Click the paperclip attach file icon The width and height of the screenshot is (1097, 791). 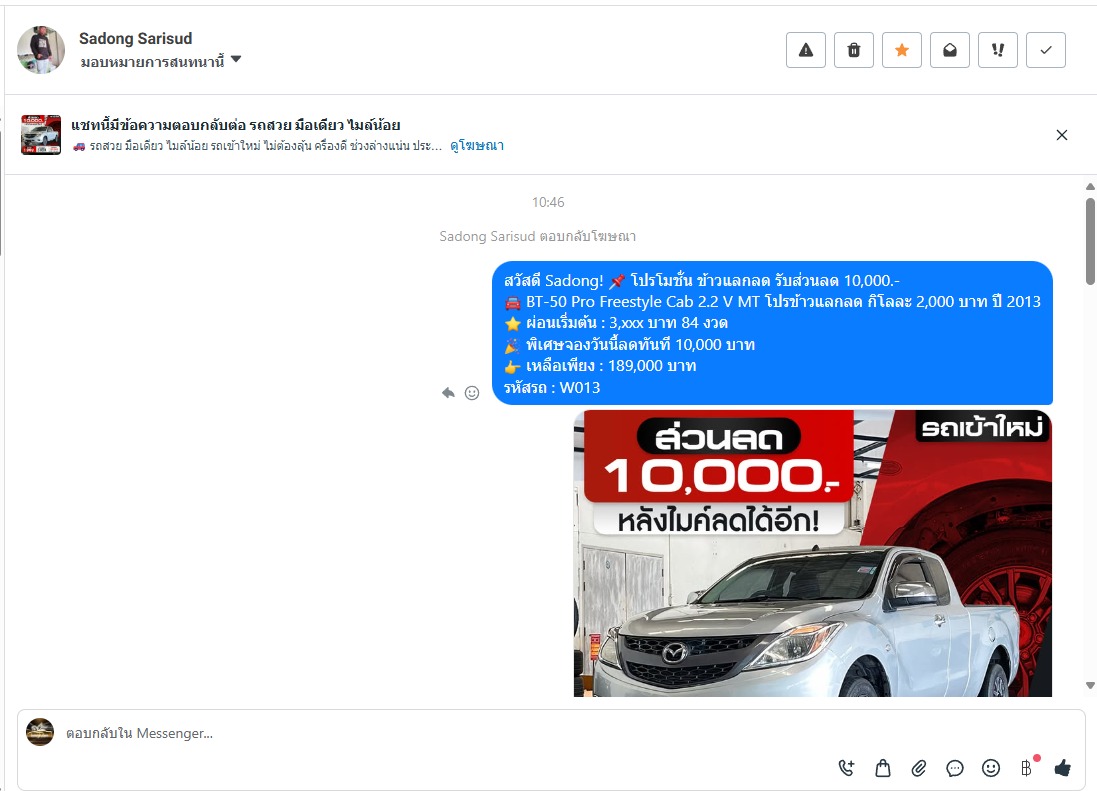[919, 769]
